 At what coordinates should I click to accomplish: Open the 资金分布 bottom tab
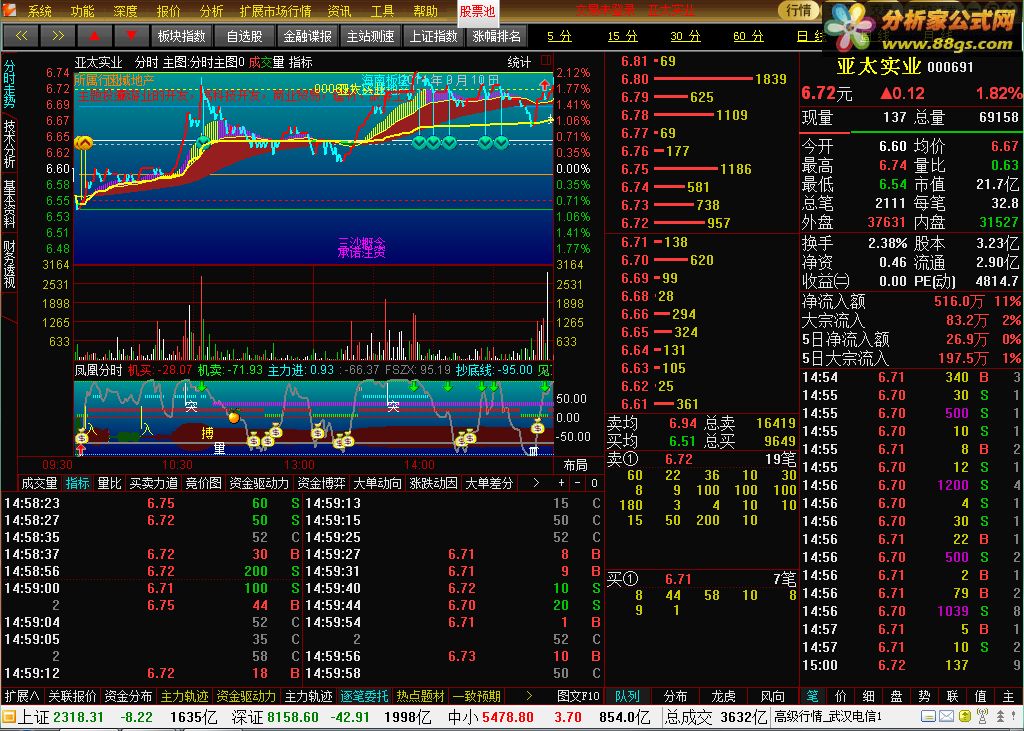point(128,696)
